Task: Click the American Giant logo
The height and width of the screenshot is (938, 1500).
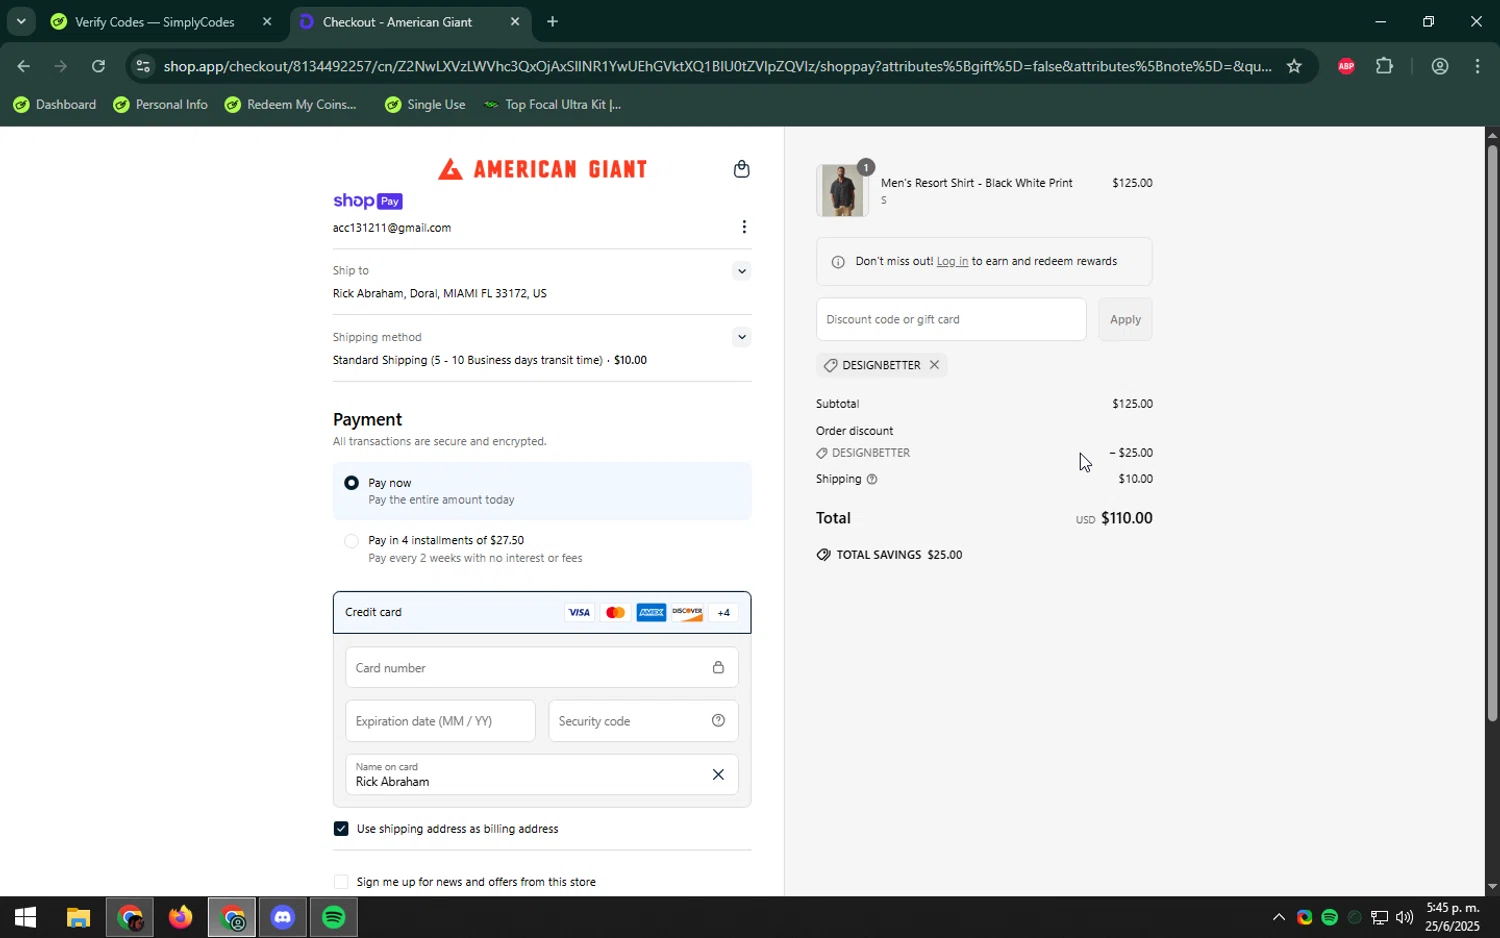Action: 542,169
